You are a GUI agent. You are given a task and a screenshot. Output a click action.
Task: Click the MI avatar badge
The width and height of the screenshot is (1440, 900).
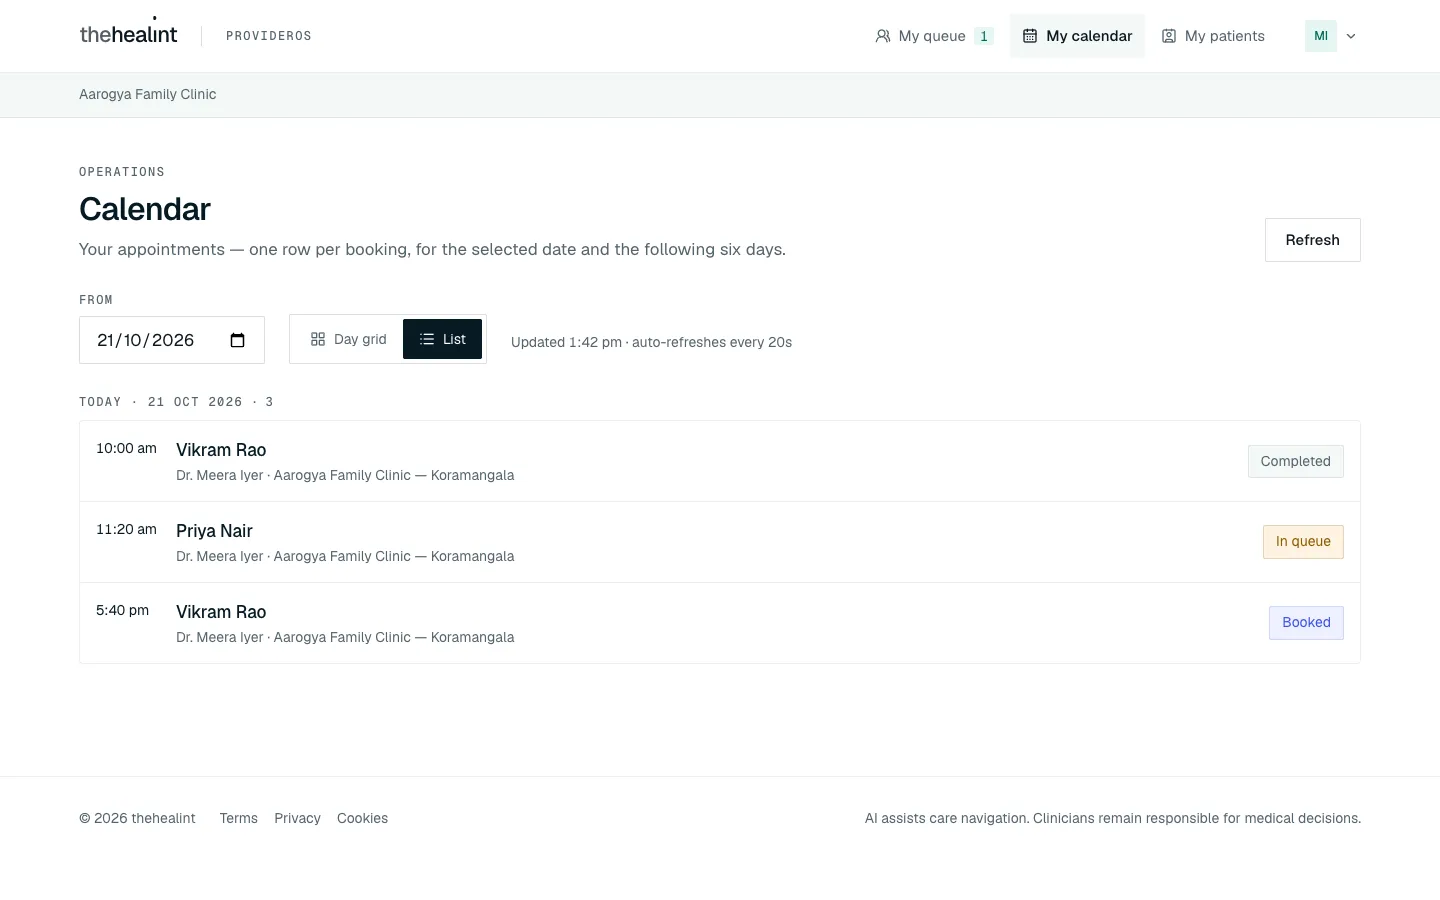click(1321, 36)
